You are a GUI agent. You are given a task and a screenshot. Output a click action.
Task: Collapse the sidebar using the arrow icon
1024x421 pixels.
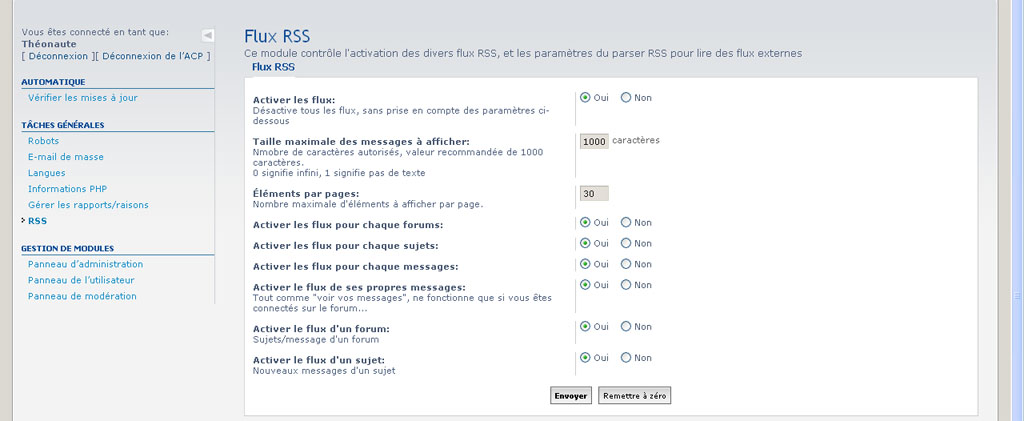[x=207, y=35]
